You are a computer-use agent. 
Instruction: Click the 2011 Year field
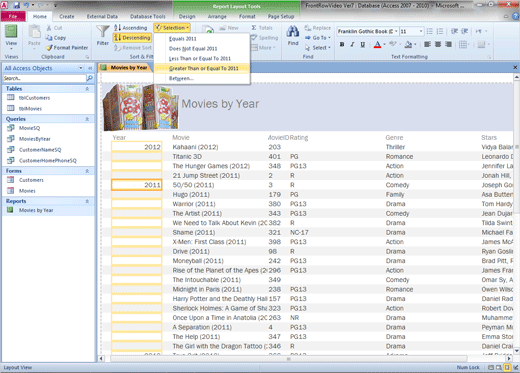137,185
